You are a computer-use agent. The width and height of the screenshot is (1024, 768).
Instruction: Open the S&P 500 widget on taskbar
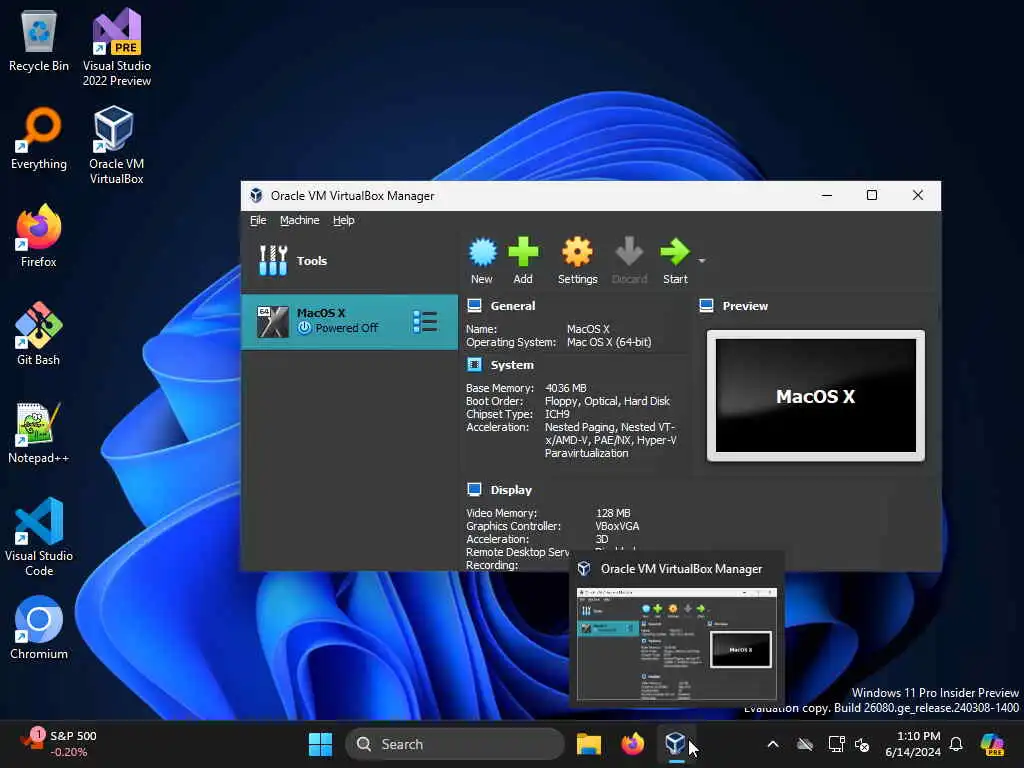[x=59, y=744]
